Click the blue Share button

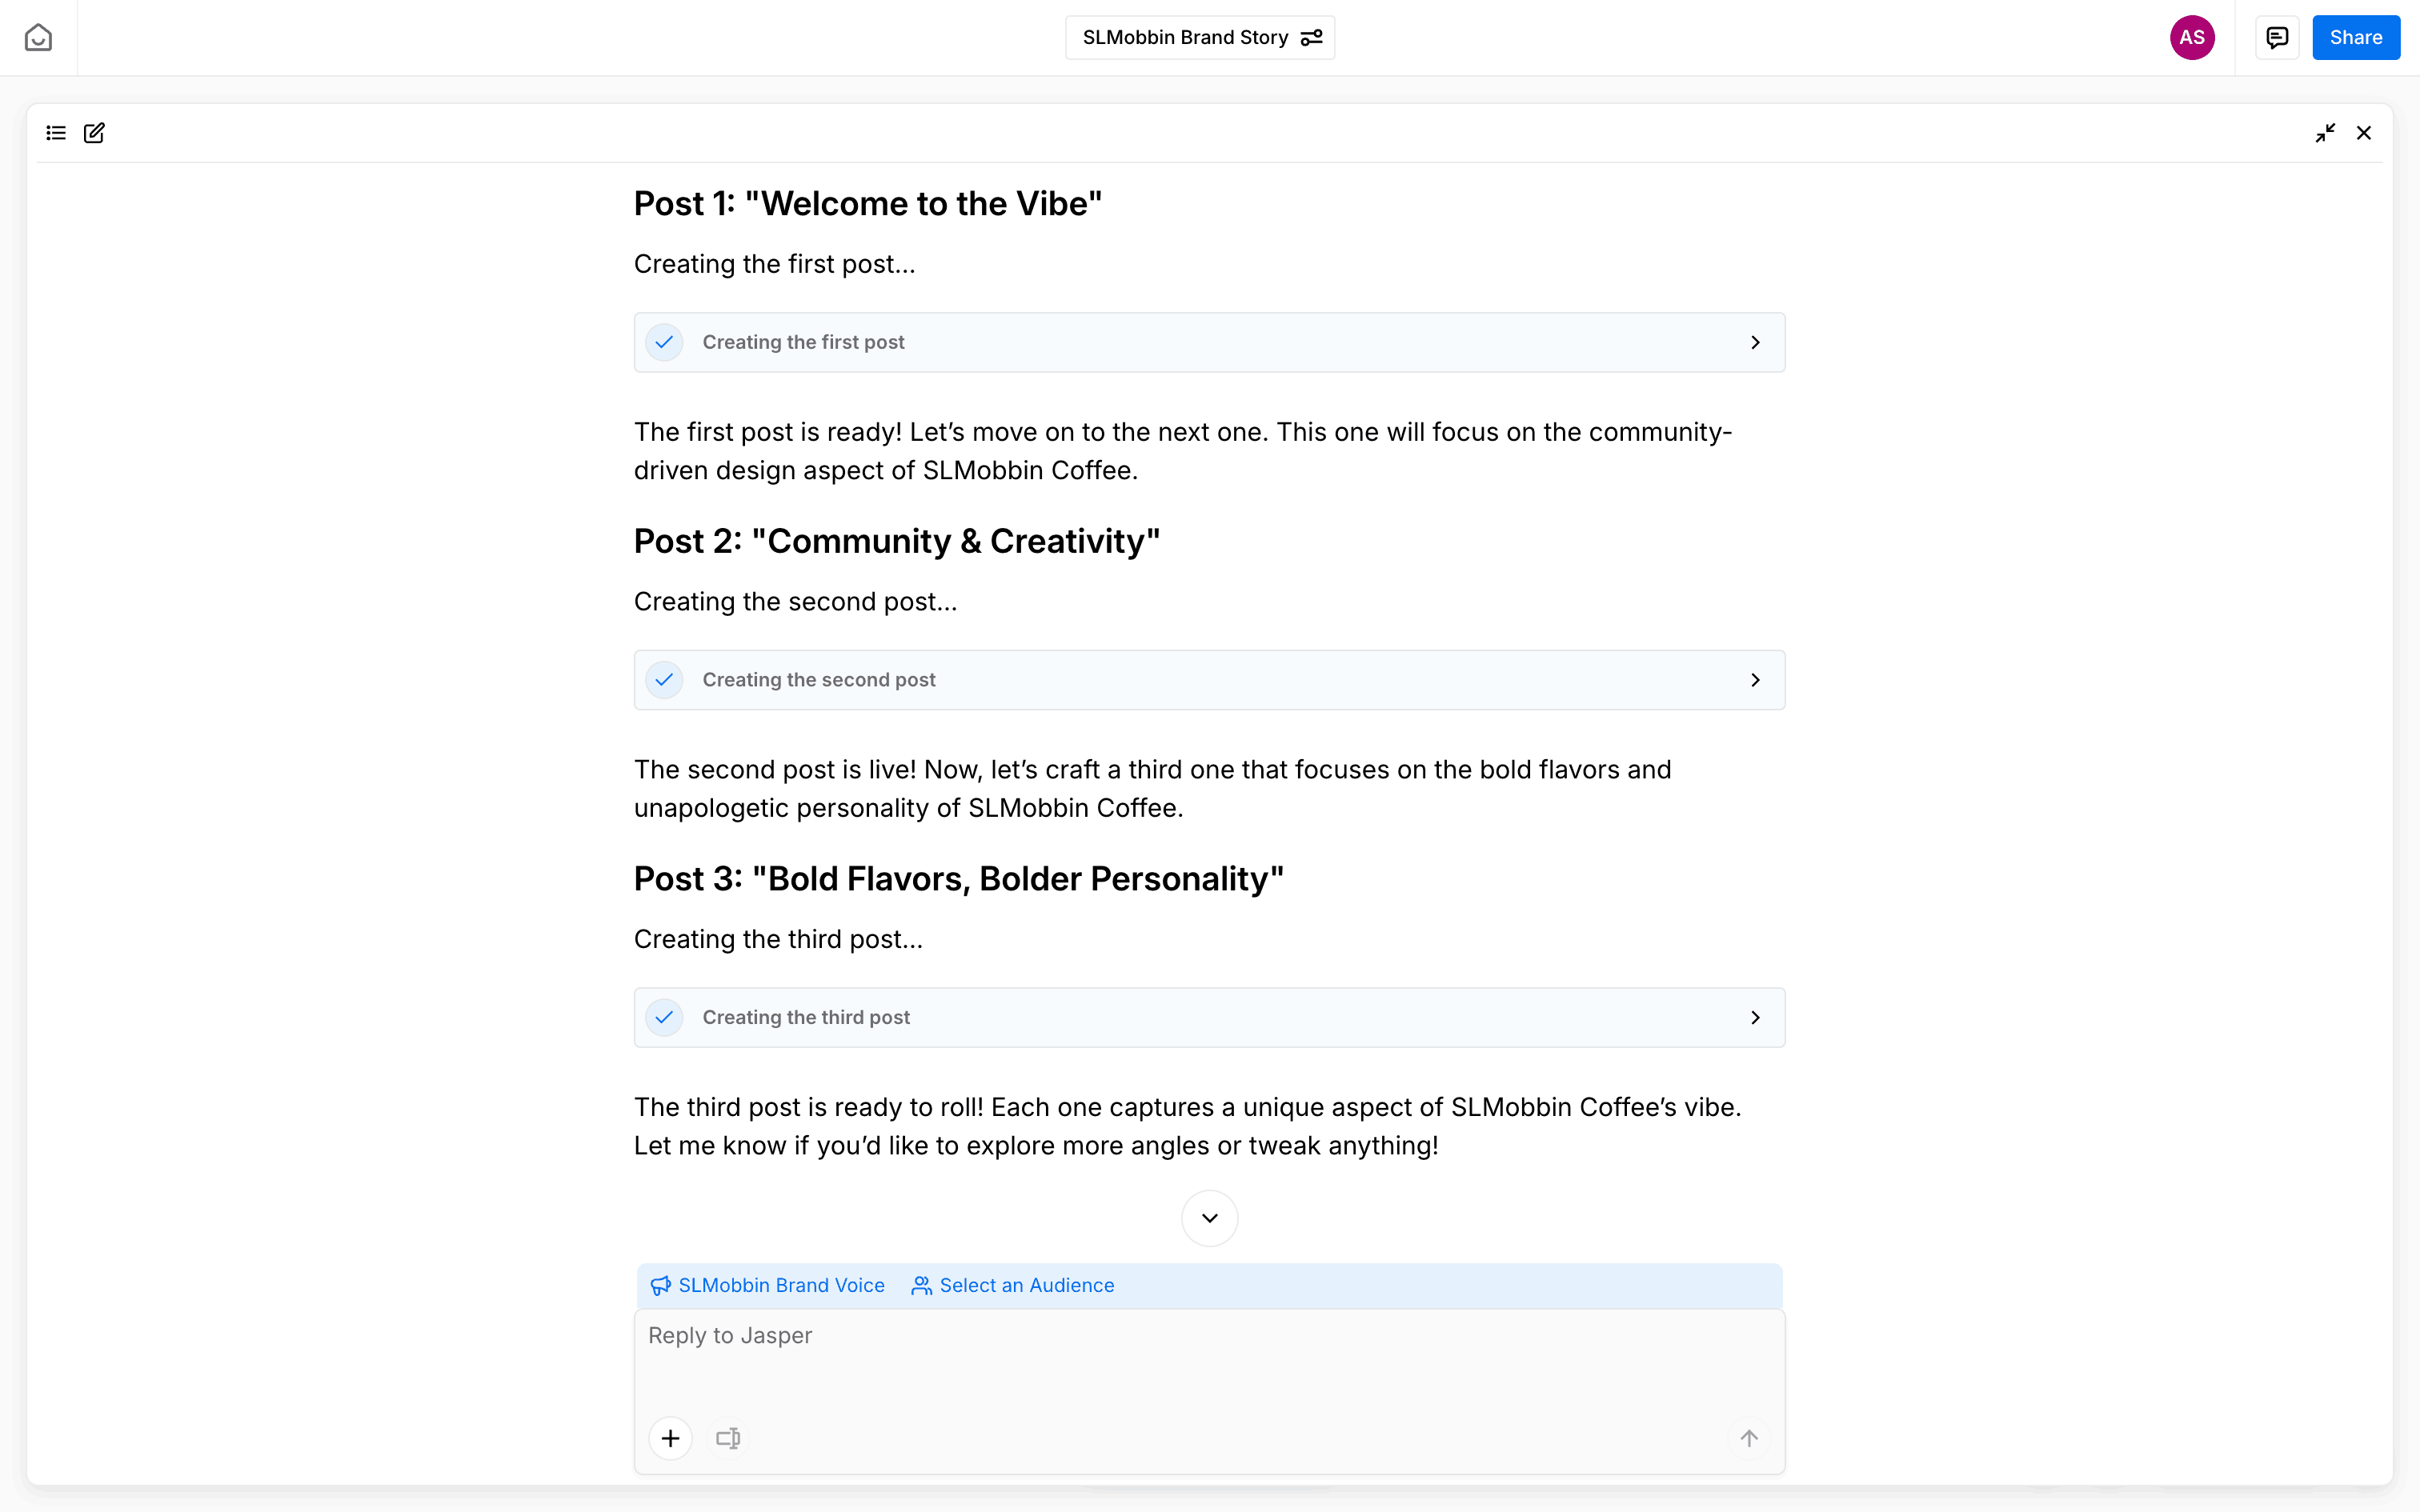click(2355, 38)
